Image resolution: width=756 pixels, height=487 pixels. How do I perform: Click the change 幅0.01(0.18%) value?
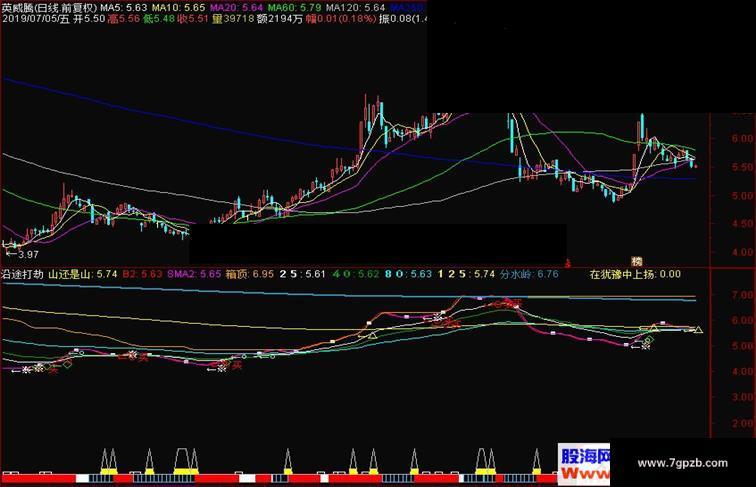click(x=341, y=19)
